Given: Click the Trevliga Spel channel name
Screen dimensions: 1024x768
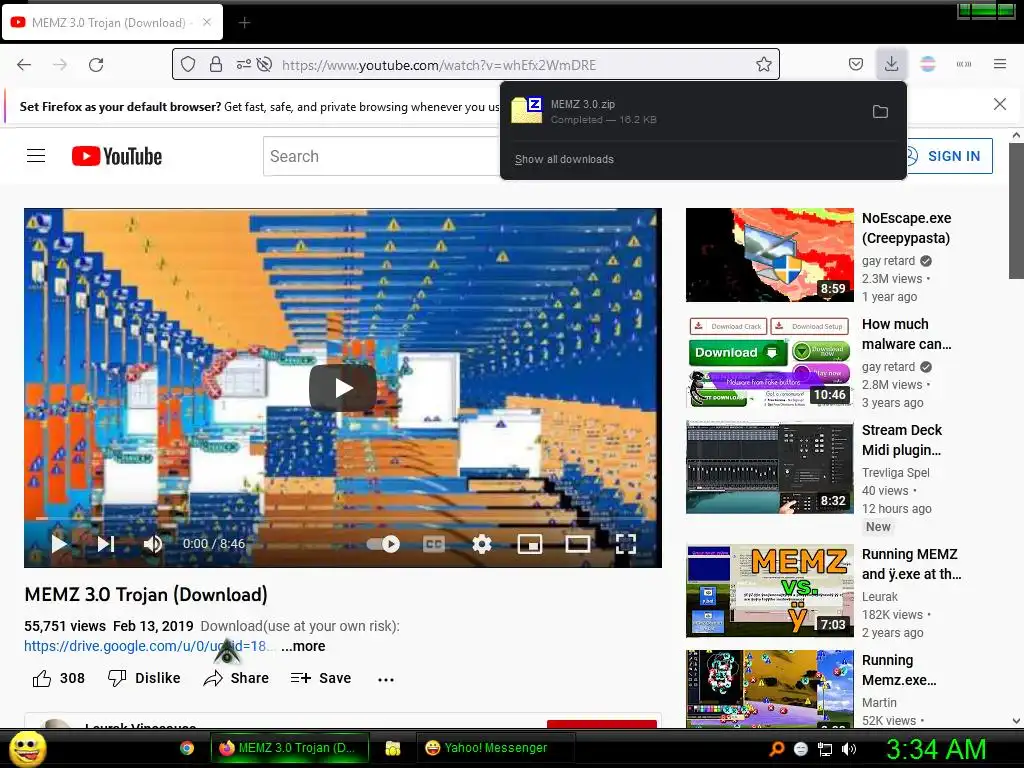Looking at the screenshot, I should click(895, 472).
